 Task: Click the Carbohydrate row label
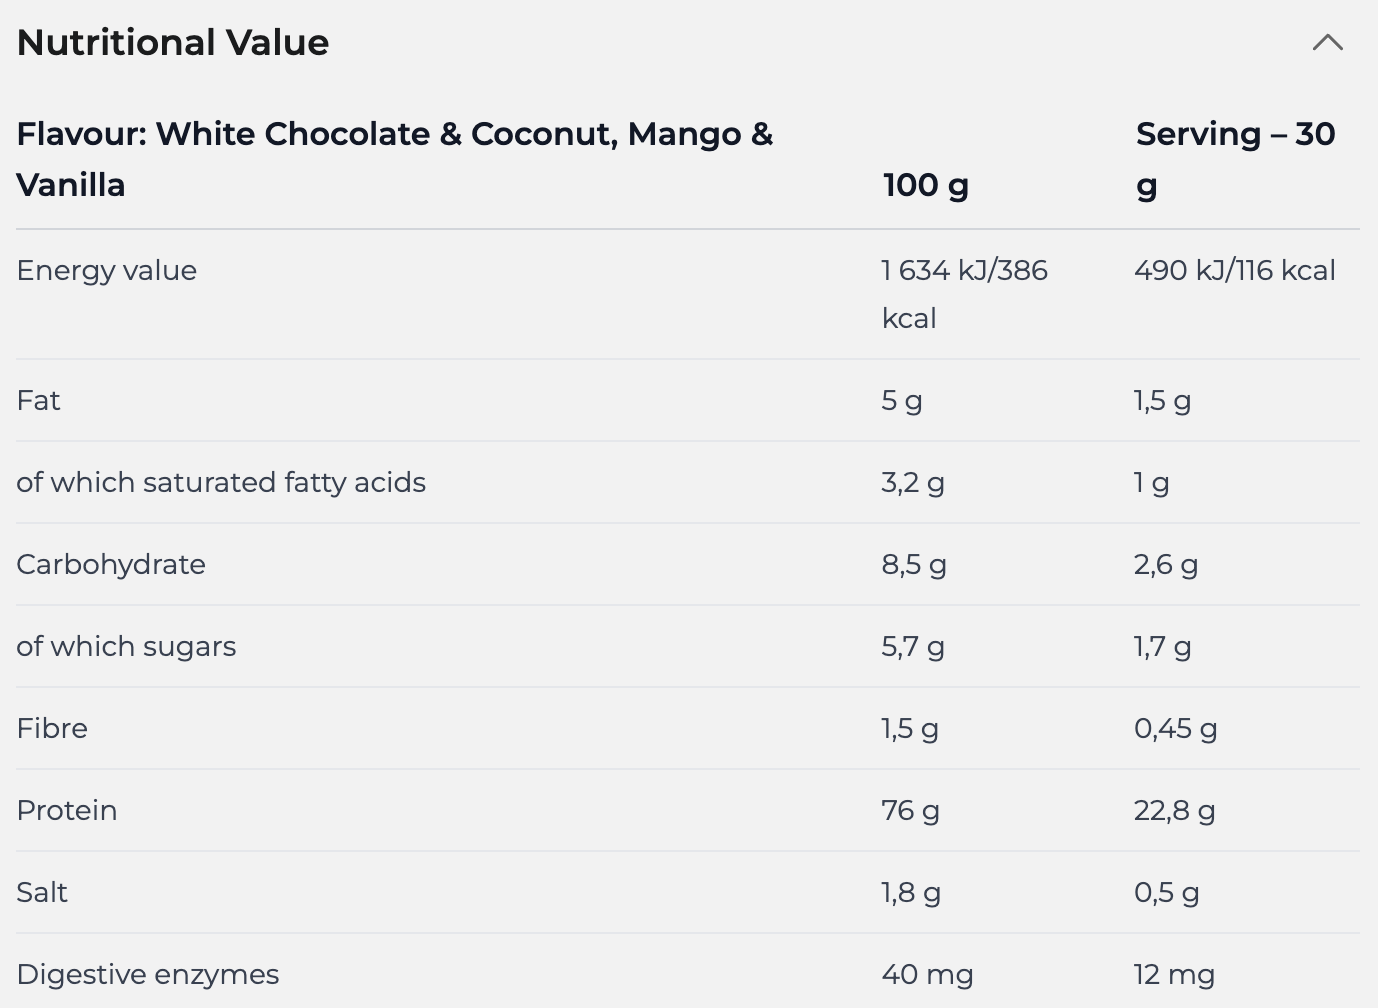click(x=111, y=564)
